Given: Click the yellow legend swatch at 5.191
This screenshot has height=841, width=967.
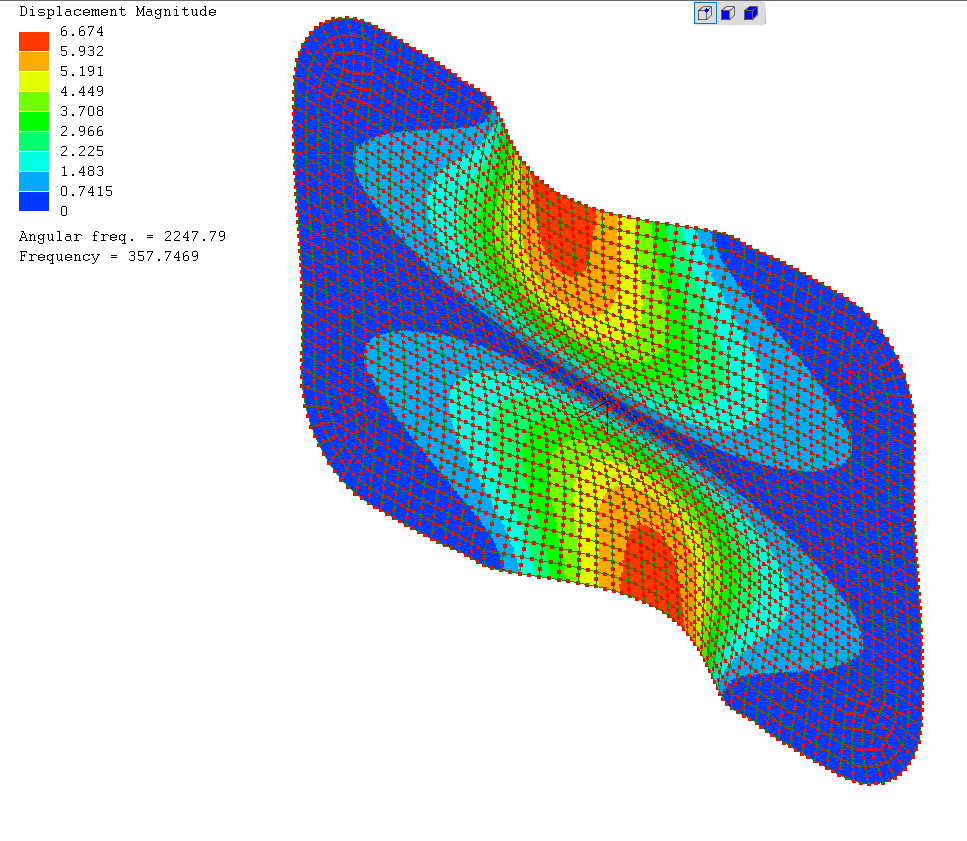Looking at the screenshot, I should 34,81.
